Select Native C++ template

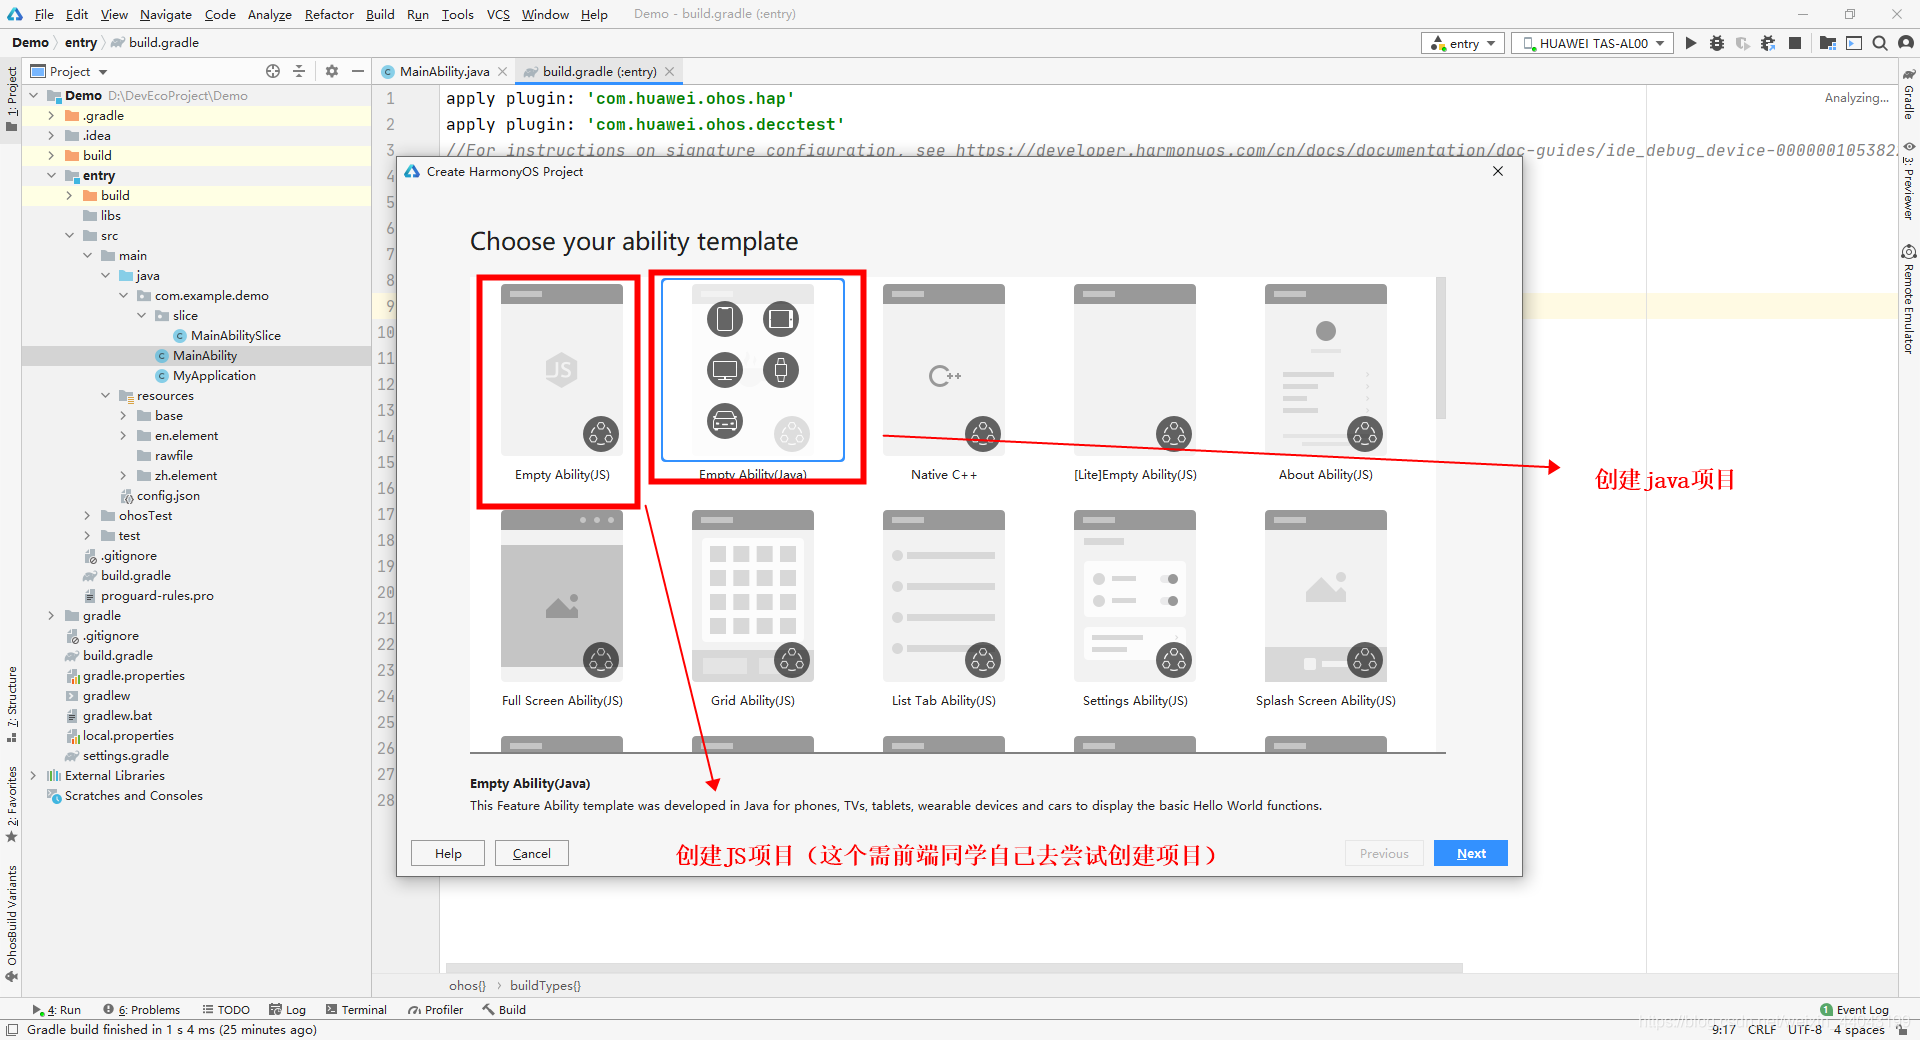click(944, 383)
